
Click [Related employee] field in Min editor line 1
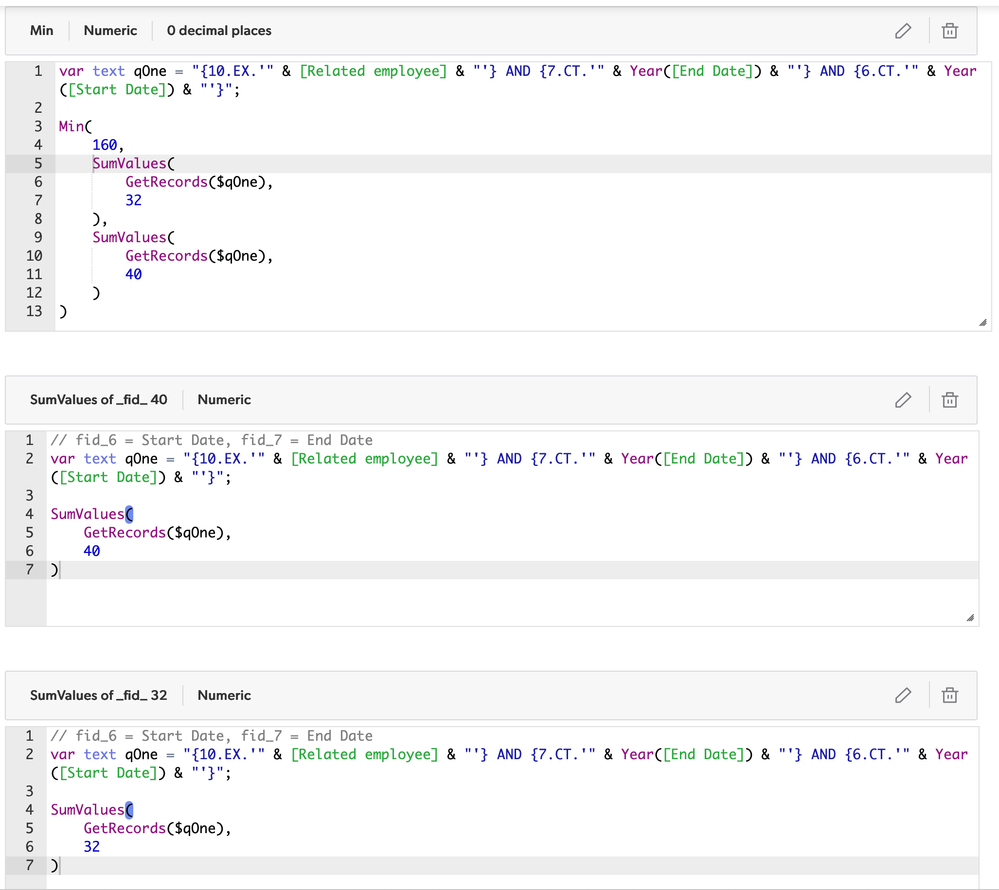pyautogui.click(x=373, y=71)
